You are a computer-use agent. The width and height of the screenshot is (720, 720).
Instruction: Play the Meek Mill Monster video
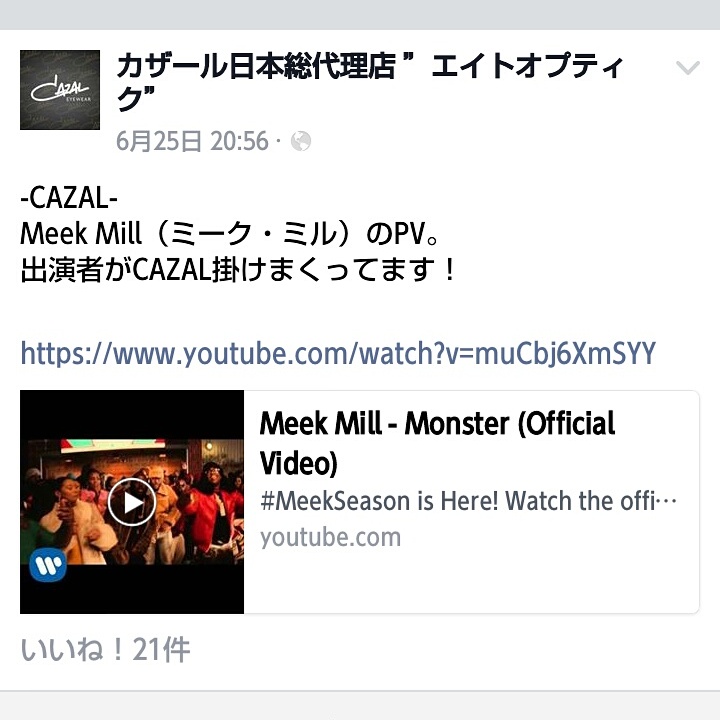tap(132, 502)
